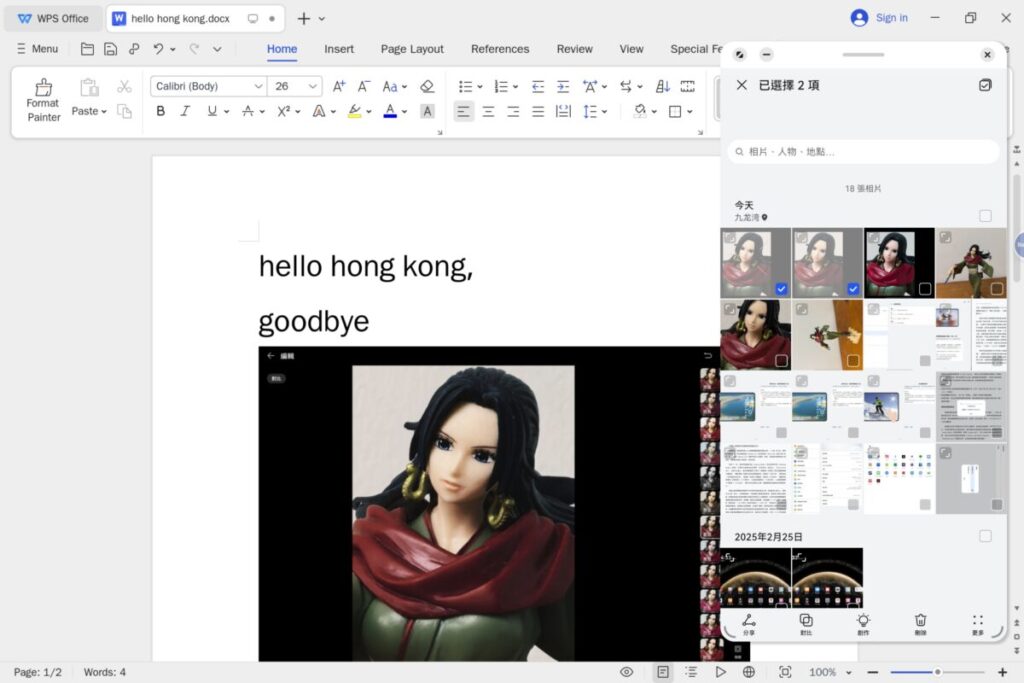Viewport: 1024px width, 683px height.
Task: Click the trash delete icon in photo panel
Action: (x=920, y=624)
